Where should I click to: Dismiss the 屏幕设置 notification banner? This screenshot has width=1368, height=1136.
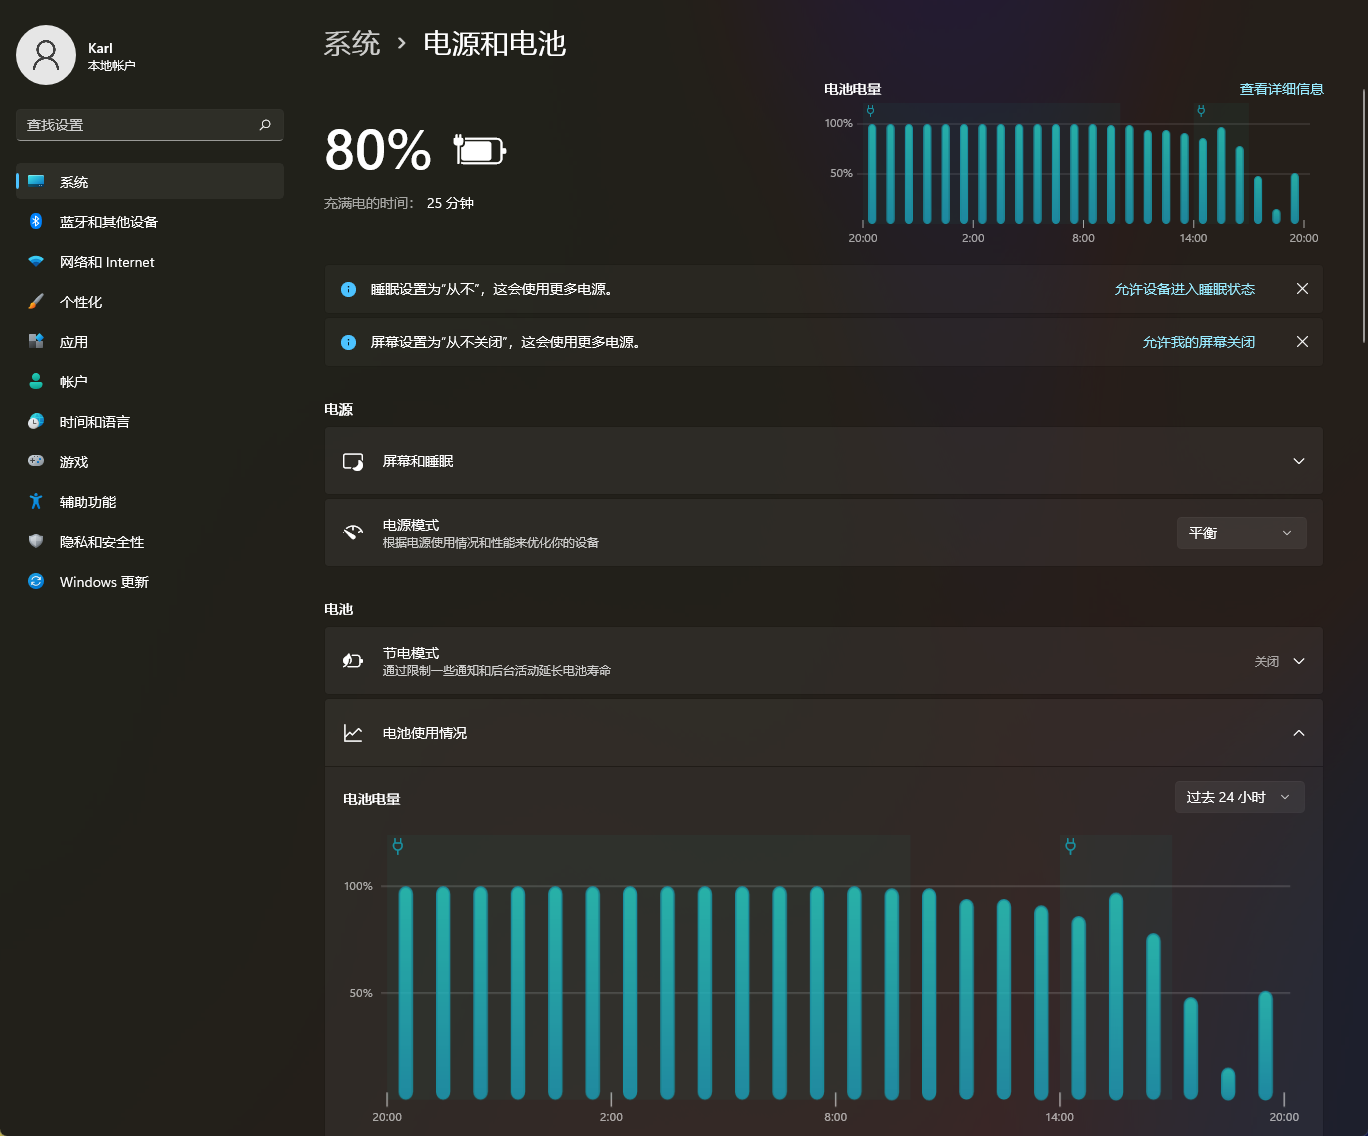(1302, 342)
